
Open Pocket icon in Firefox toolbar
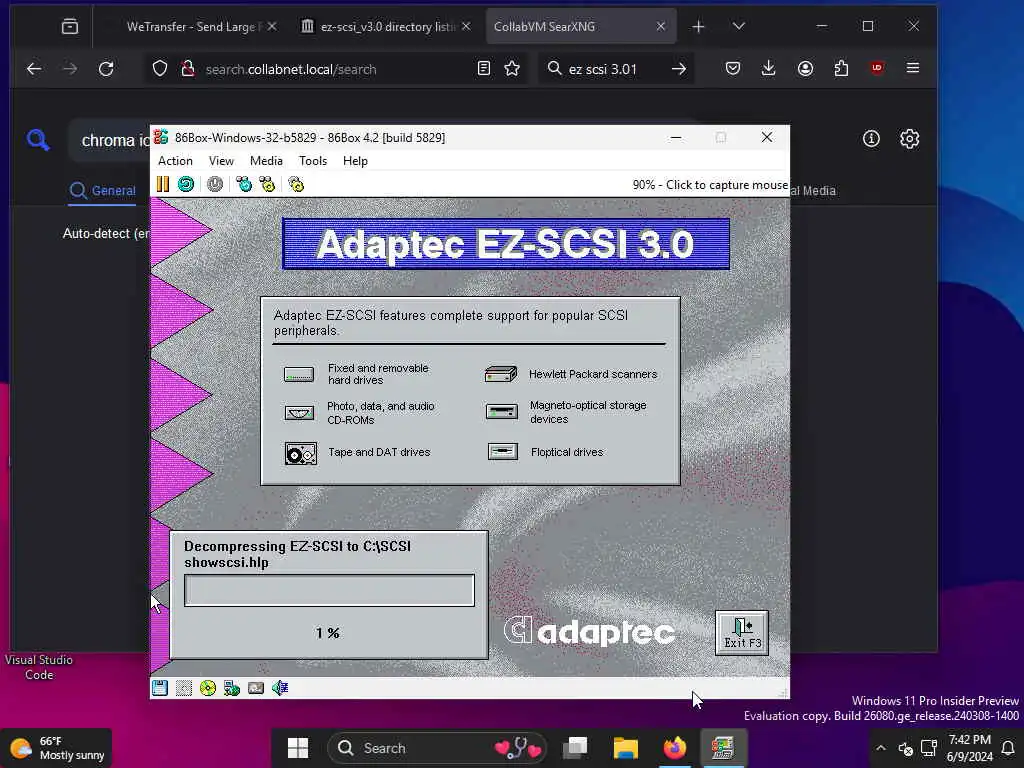click(733, 68)
